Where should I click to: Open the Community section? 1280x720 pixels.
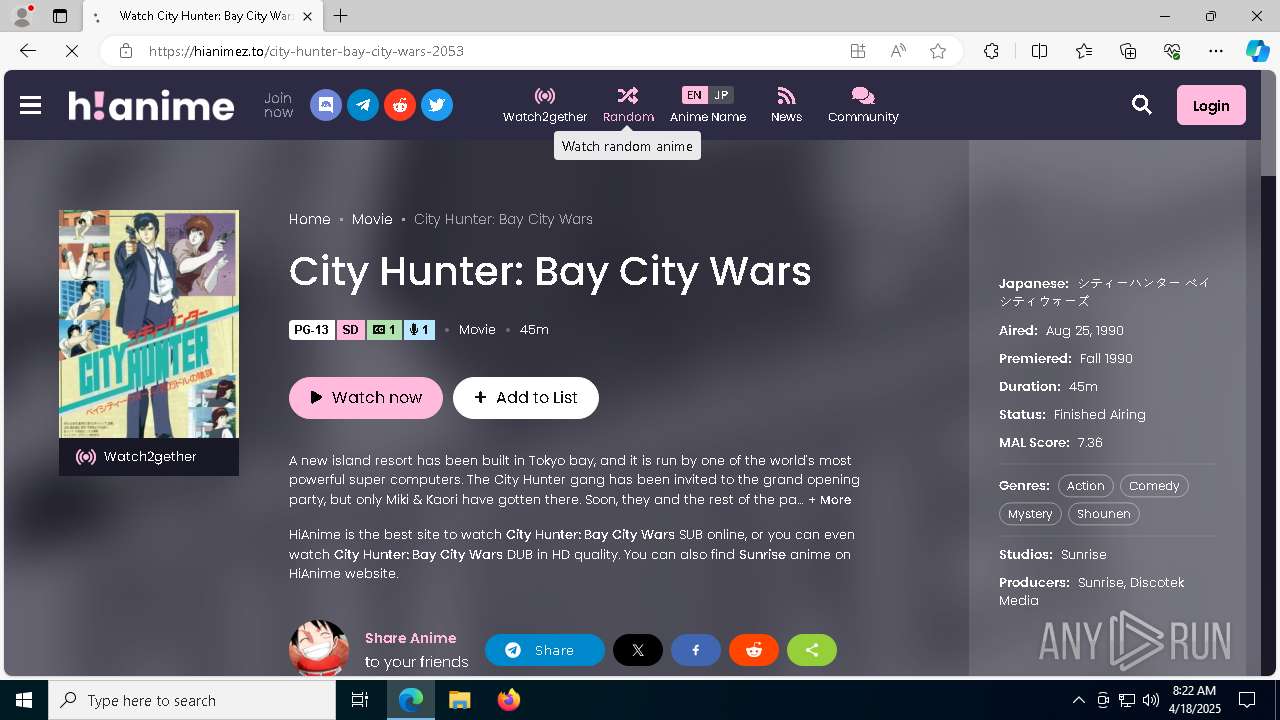(x=863, y=105)
